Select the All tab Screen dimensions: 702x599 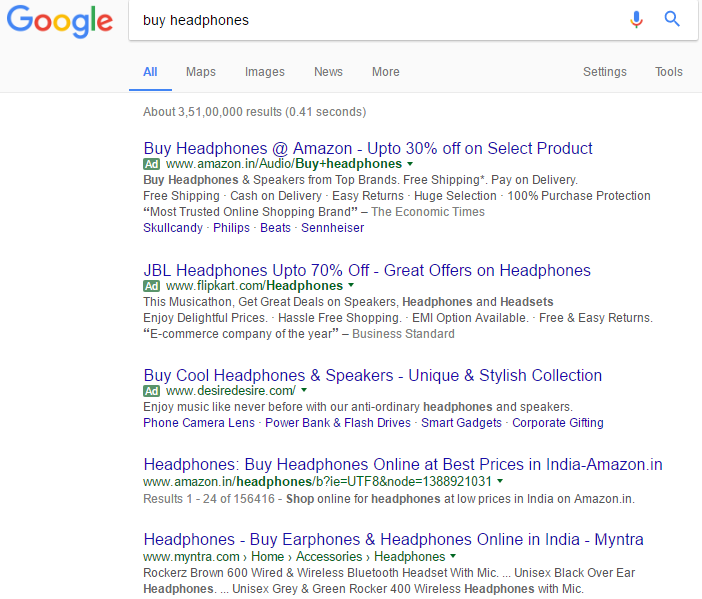150,72
